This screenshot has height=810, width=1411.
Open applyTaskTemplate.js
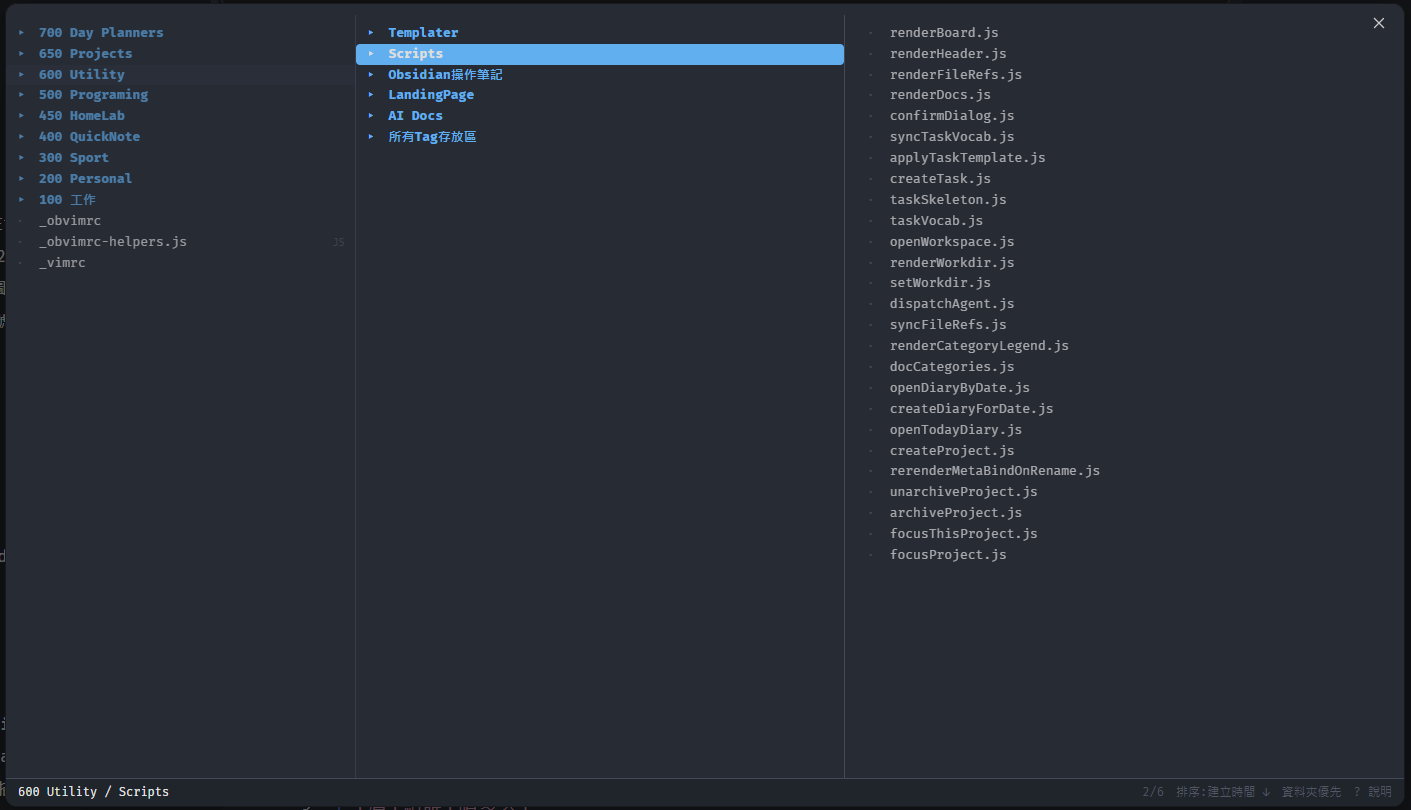pyautogui.click(x=968, y=158)
